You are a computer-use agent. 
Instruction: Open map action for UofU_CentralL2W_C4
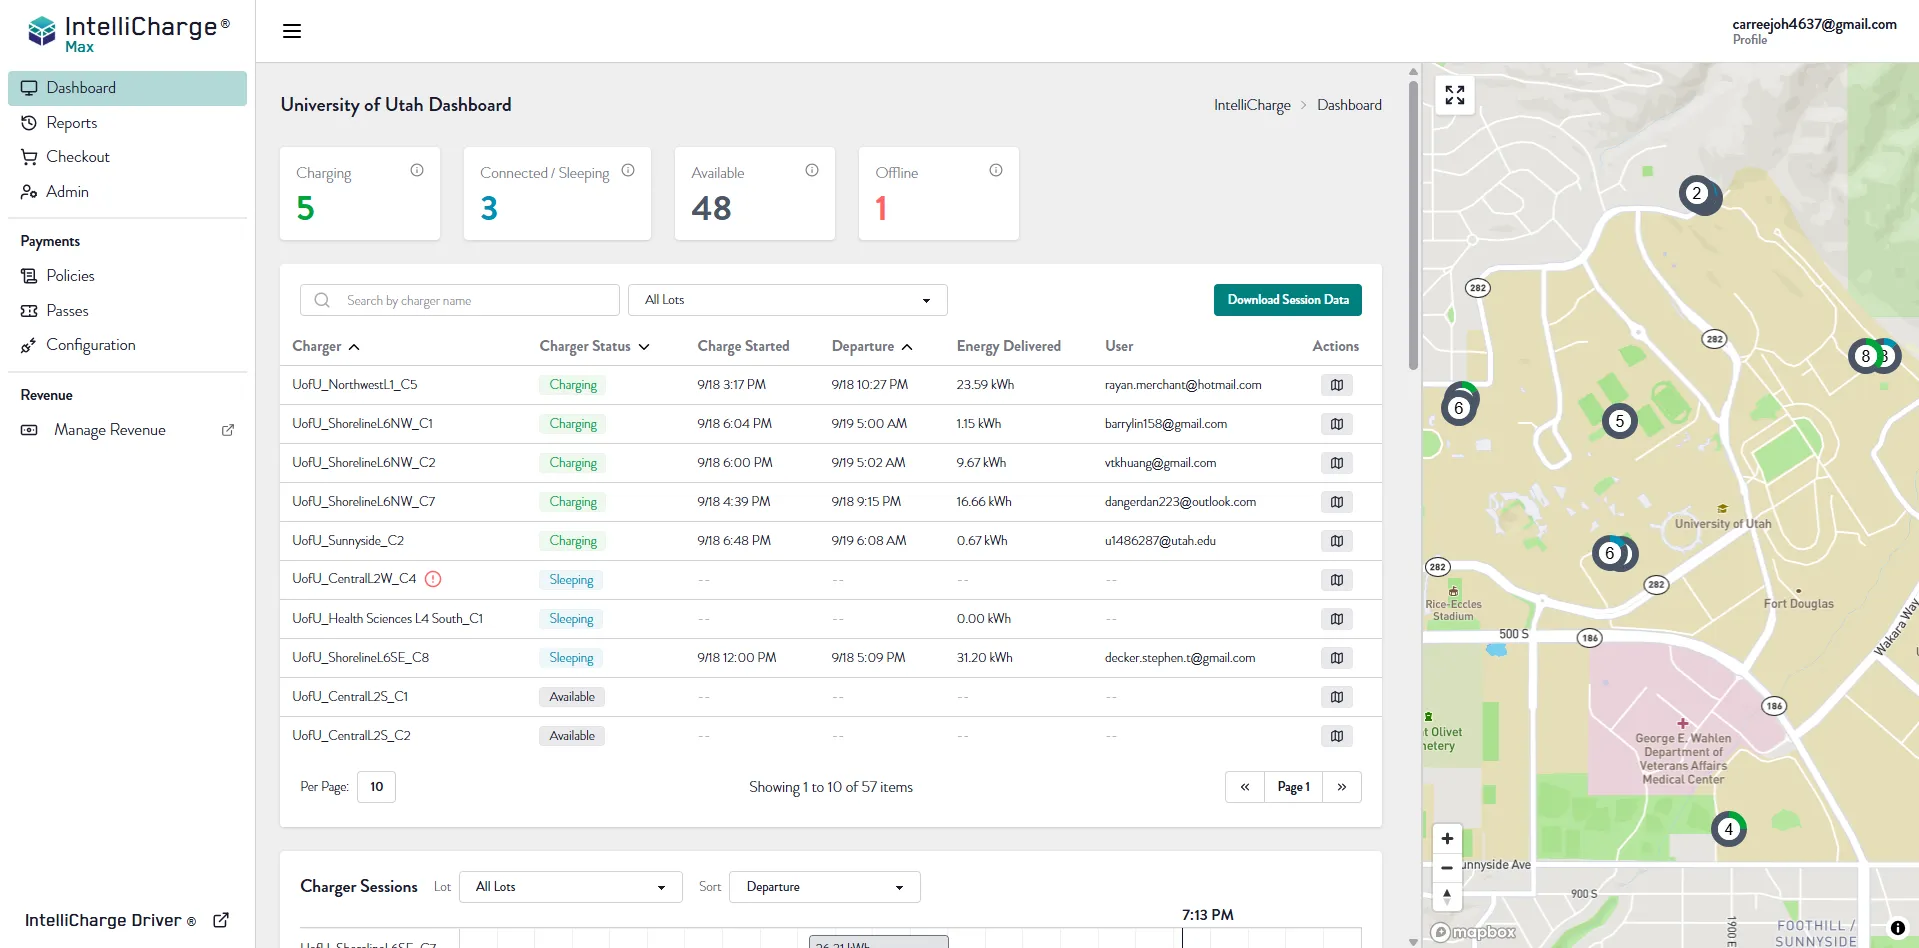coord(1337,580)
